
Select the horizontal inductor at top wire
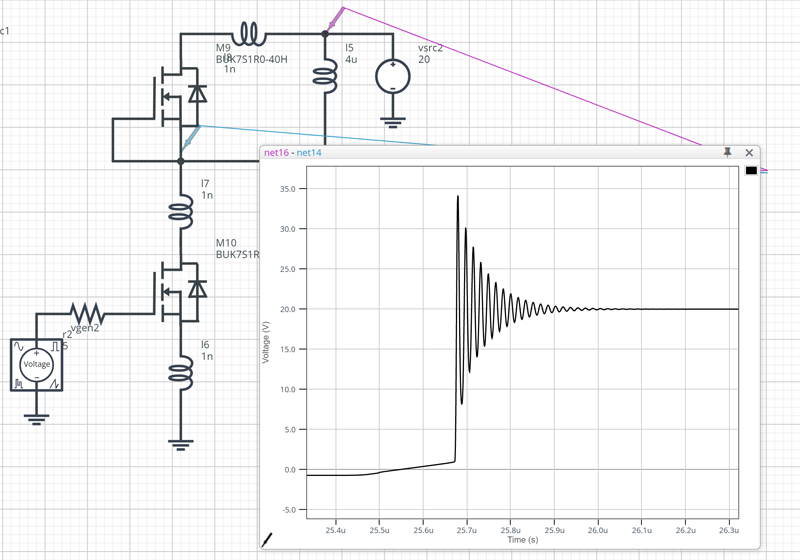[x=249, y=34]
